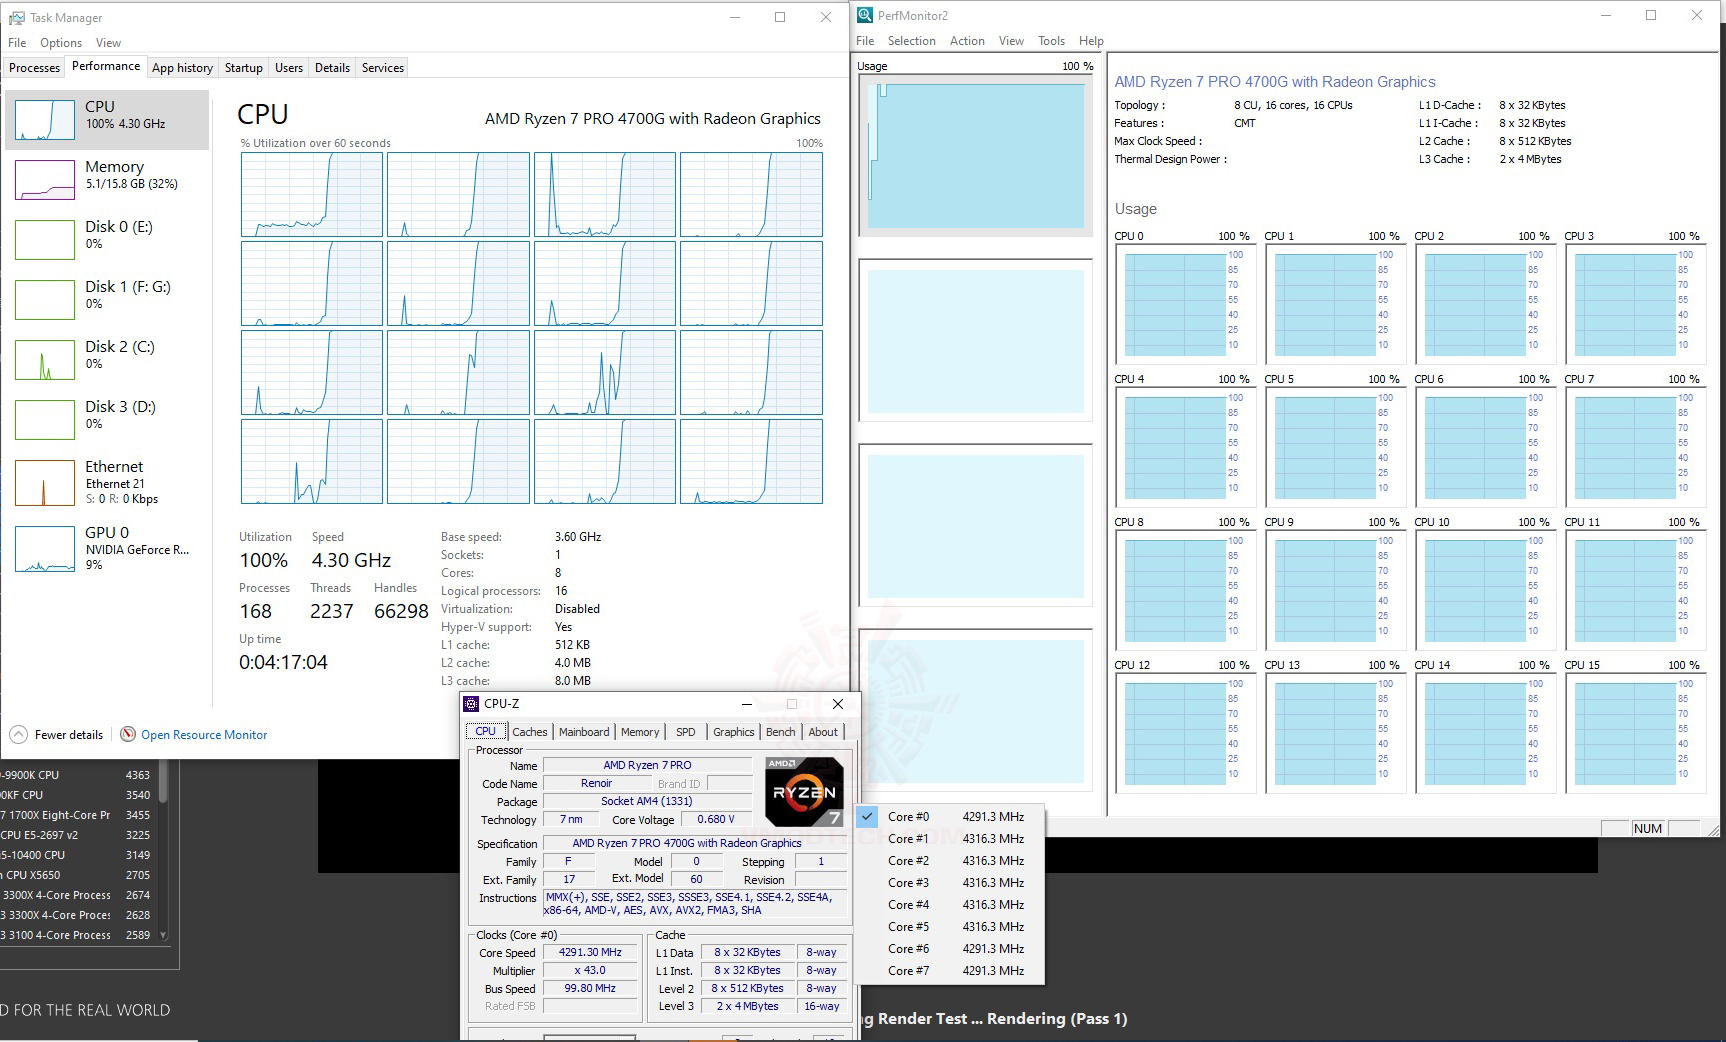
Task: Click the Core Voltage value 0.680 V
Action: pos(716,820)
